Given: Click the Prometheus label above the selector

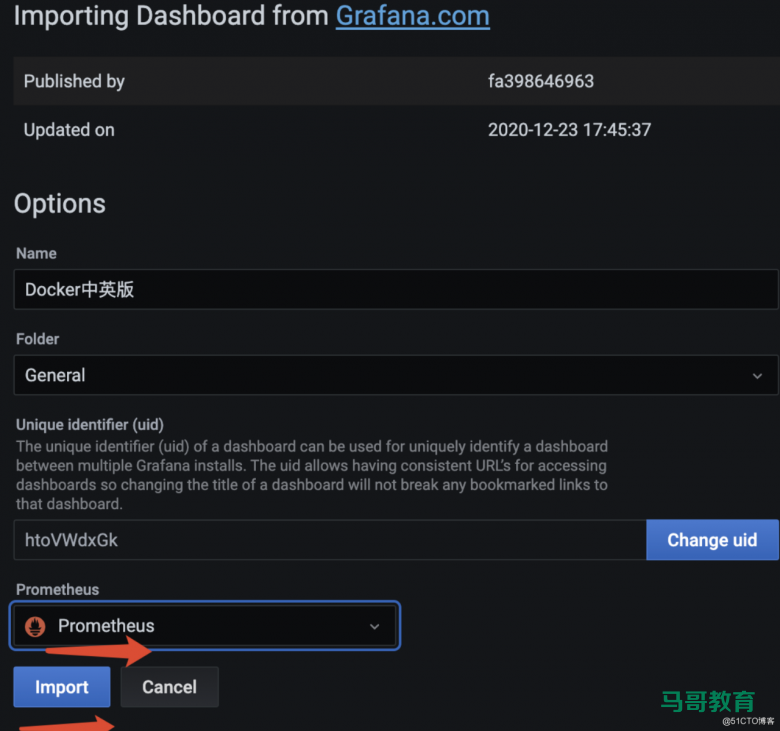Looking at the screenshot, I should point(58,589).
